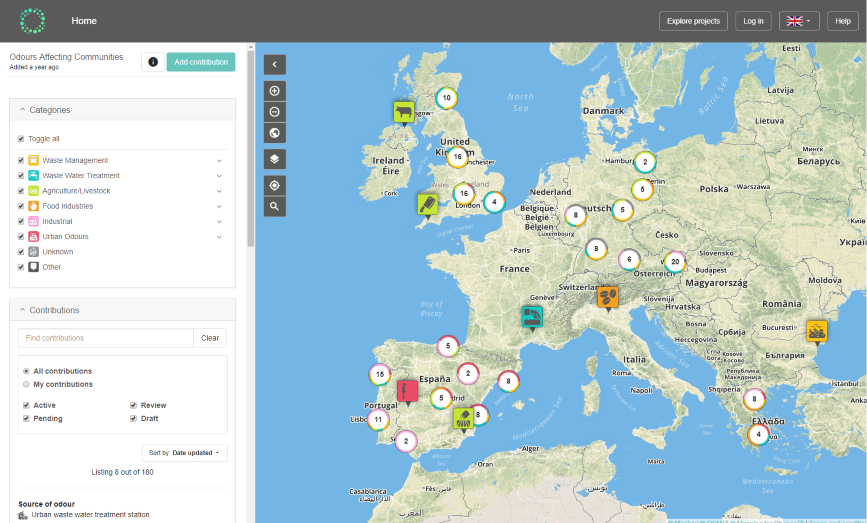Uncheck the Active status checkbox

(26, 405)
